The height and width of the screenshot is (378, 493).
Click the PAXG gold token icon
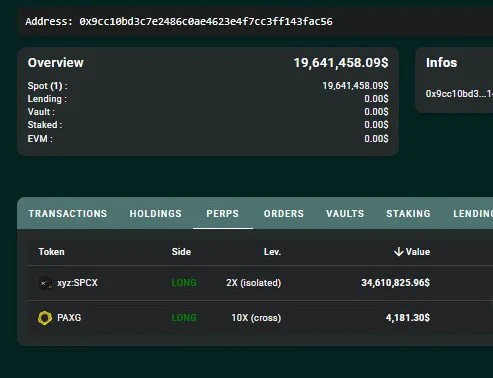point(45,318)
